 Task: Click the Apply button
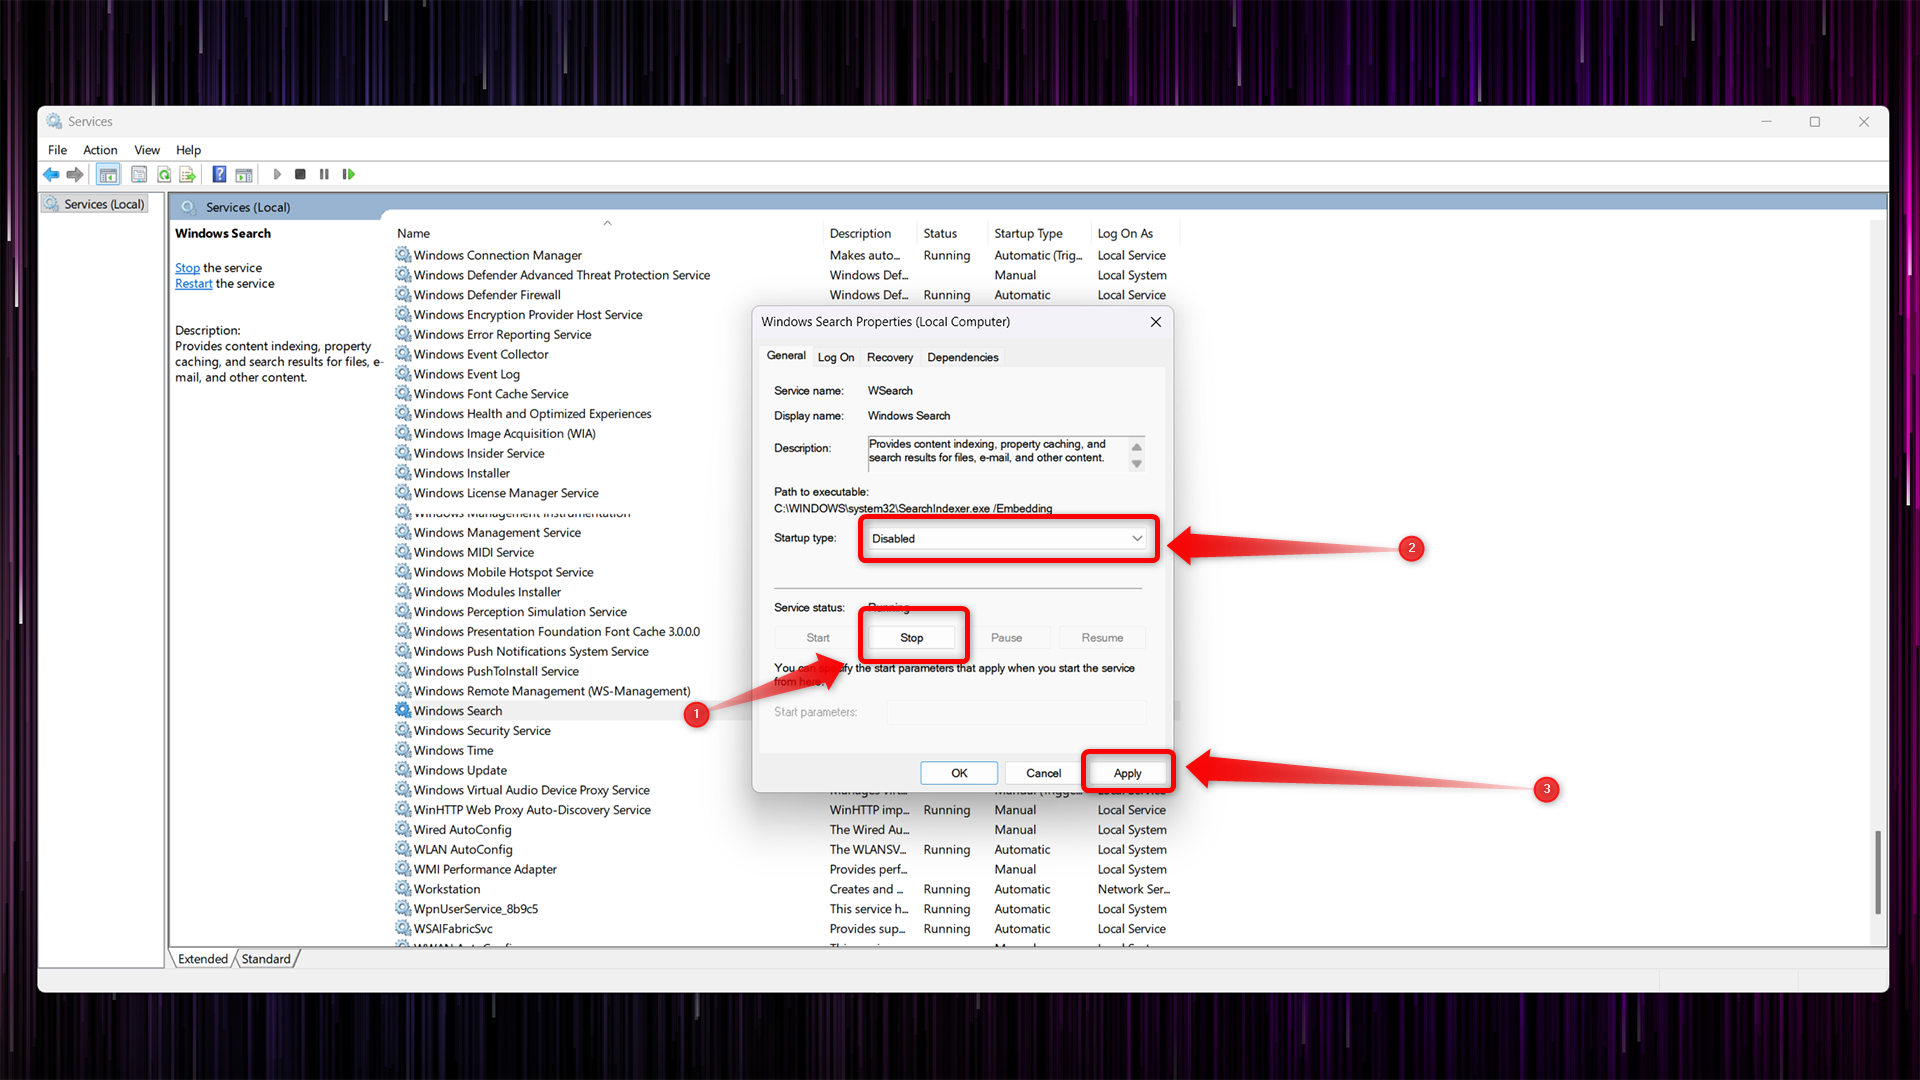[x=1127, y=773]
